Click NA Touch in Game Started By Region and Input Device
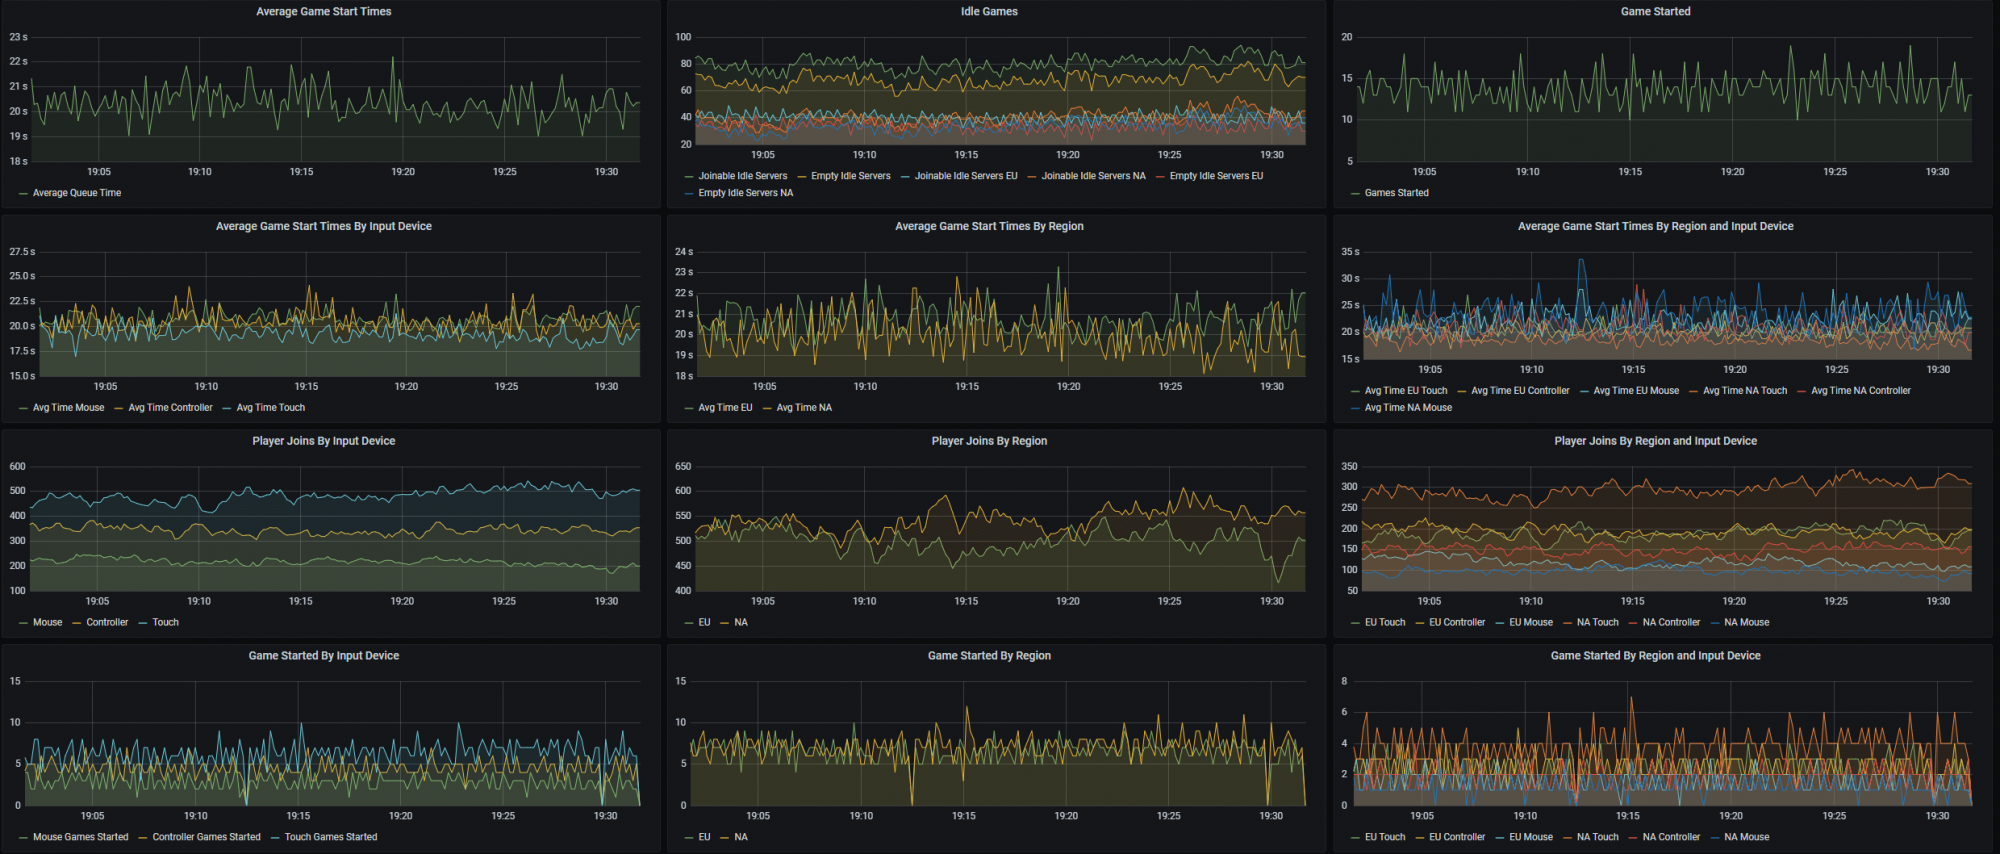This screenshot has height=854, width=2000. click(x=1597, y=838)
